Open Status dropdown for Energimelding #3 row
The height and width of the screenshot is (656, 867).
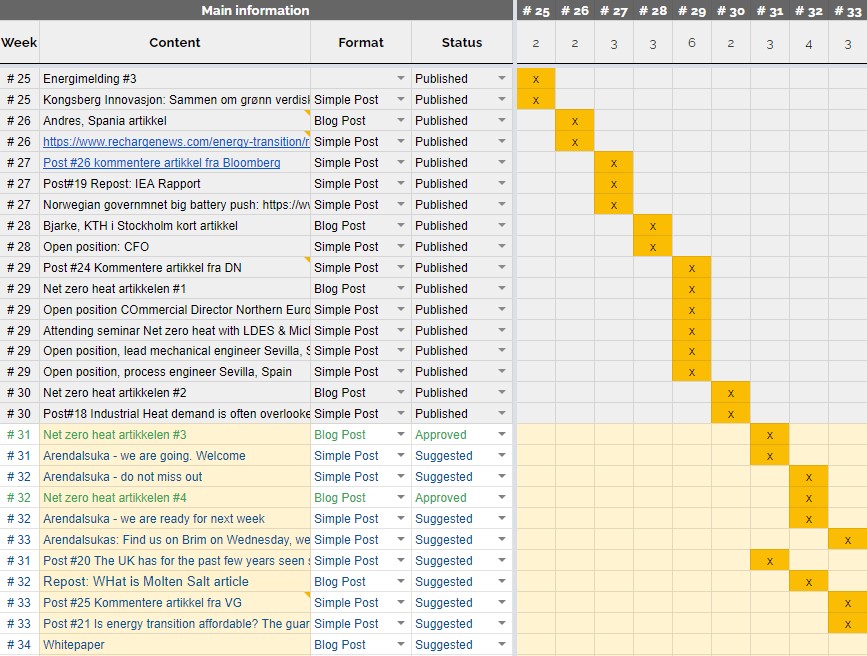pos(502,79)
